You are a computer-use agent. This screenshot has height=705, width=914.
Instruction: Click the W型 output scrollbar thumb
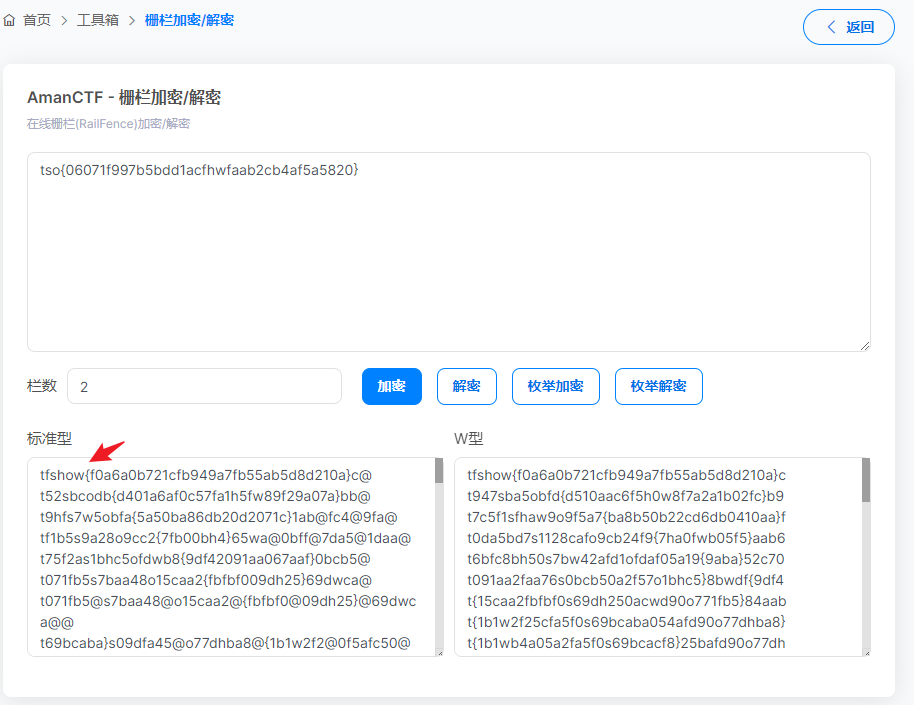point(866,480)
